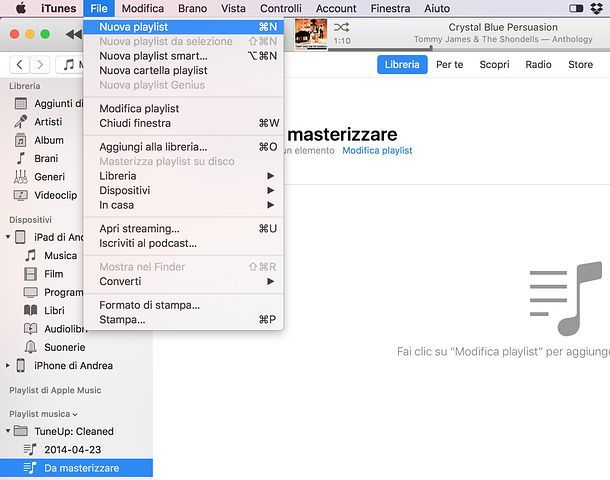Open Videoclip in the library sidebar
The height and width of the screenshot is (480, 610).
[x=56, y=195]
